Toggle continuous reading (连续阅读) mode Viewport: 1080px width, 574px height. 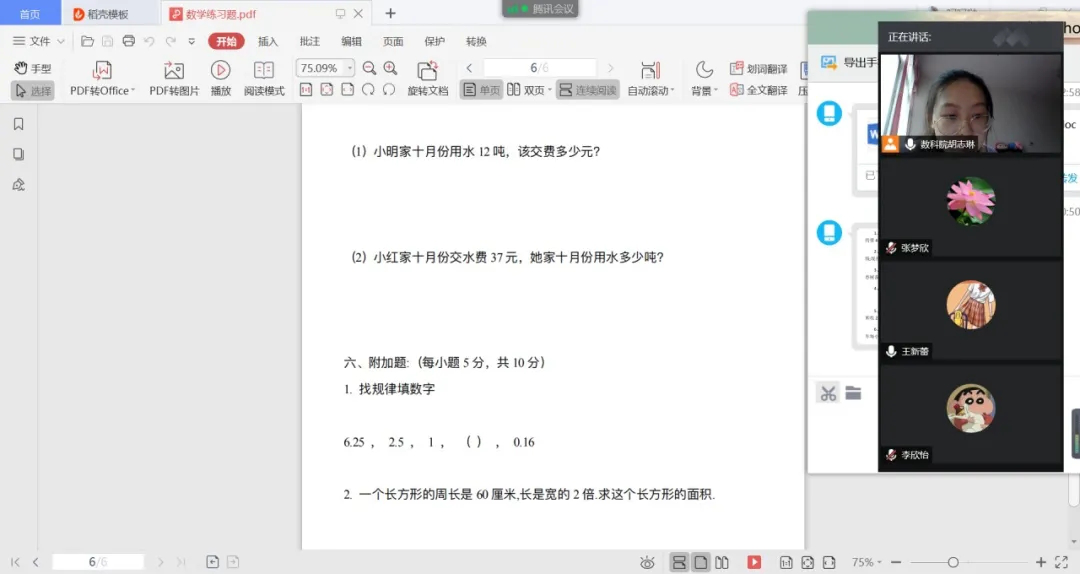pyautogui.click(x=588, y=90)
